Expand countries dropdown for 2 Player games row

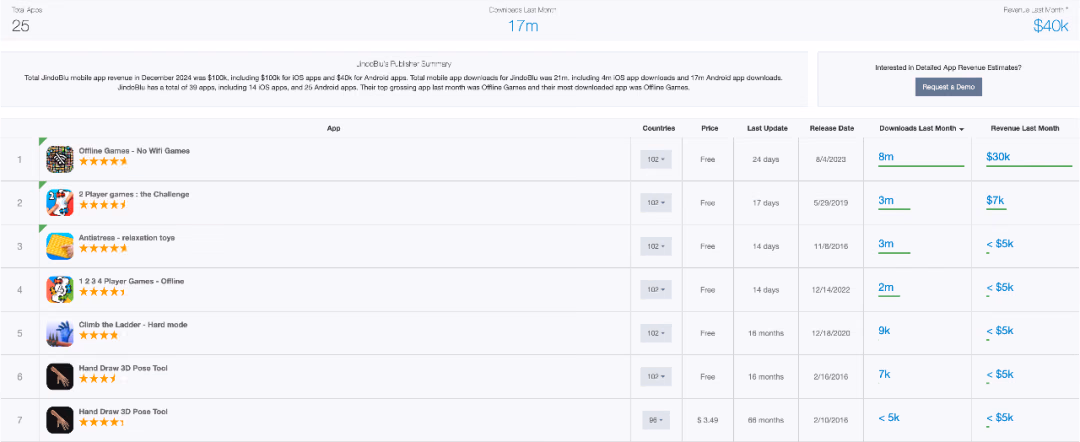click(x=656, y=202)
